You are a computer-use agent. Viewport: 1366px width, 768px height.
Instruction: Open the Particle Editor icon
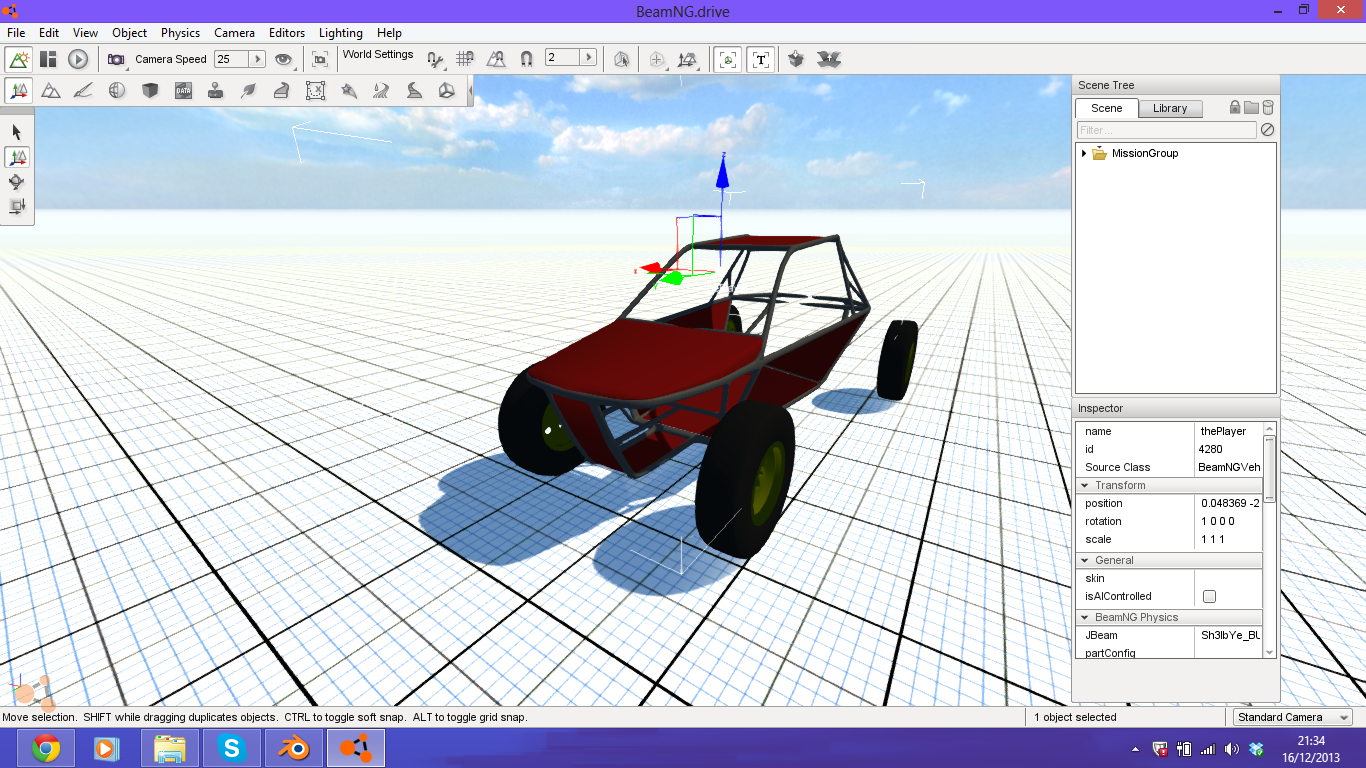[348, 91]
